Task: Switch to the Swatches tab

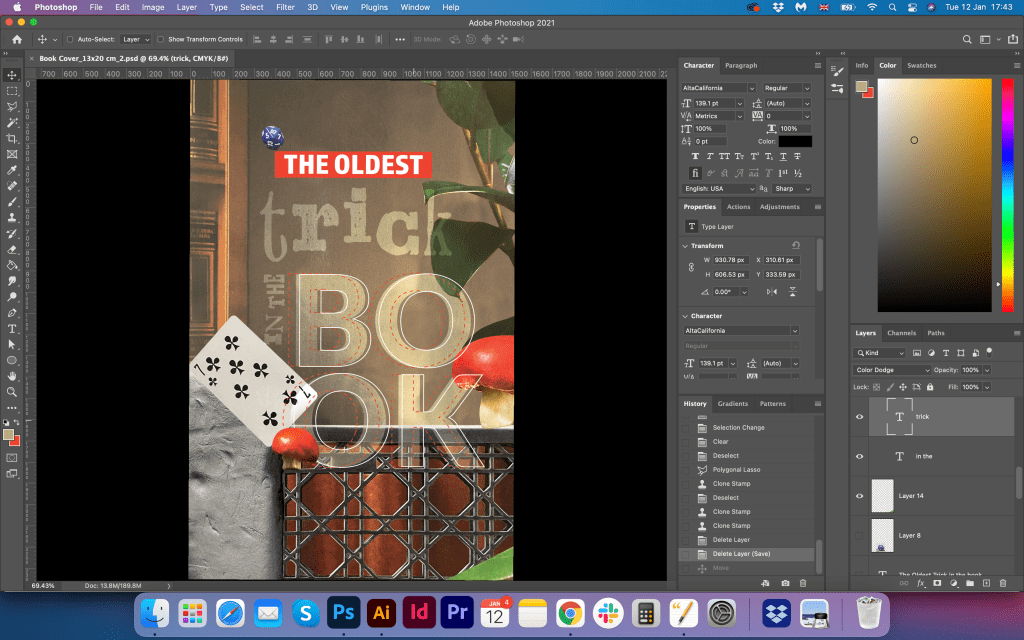Action: [921, 65]
